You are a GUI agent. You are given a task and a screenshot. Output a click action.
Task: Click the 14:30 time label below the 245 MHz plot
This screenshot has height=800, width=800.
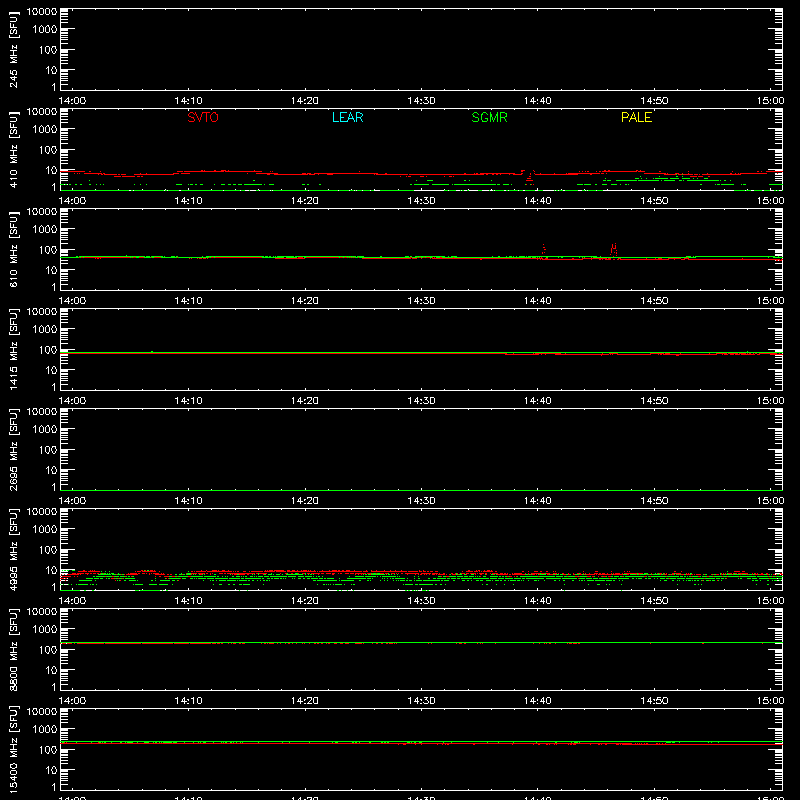pyautogui.click(x=421, y=101)
